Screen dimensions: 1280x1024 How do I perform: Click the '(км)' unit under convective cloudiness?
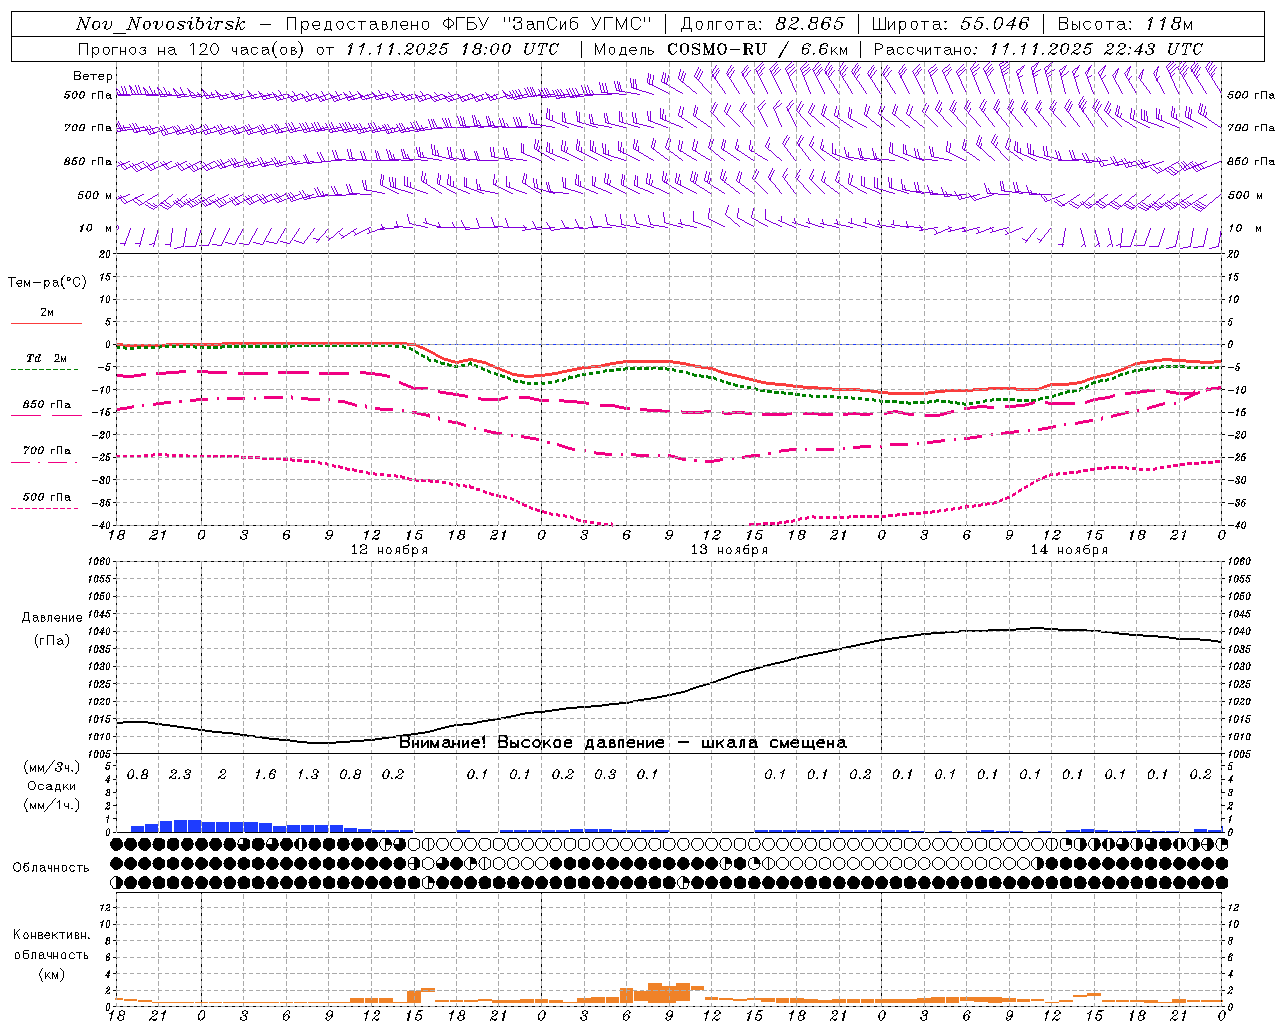(51, 974)
